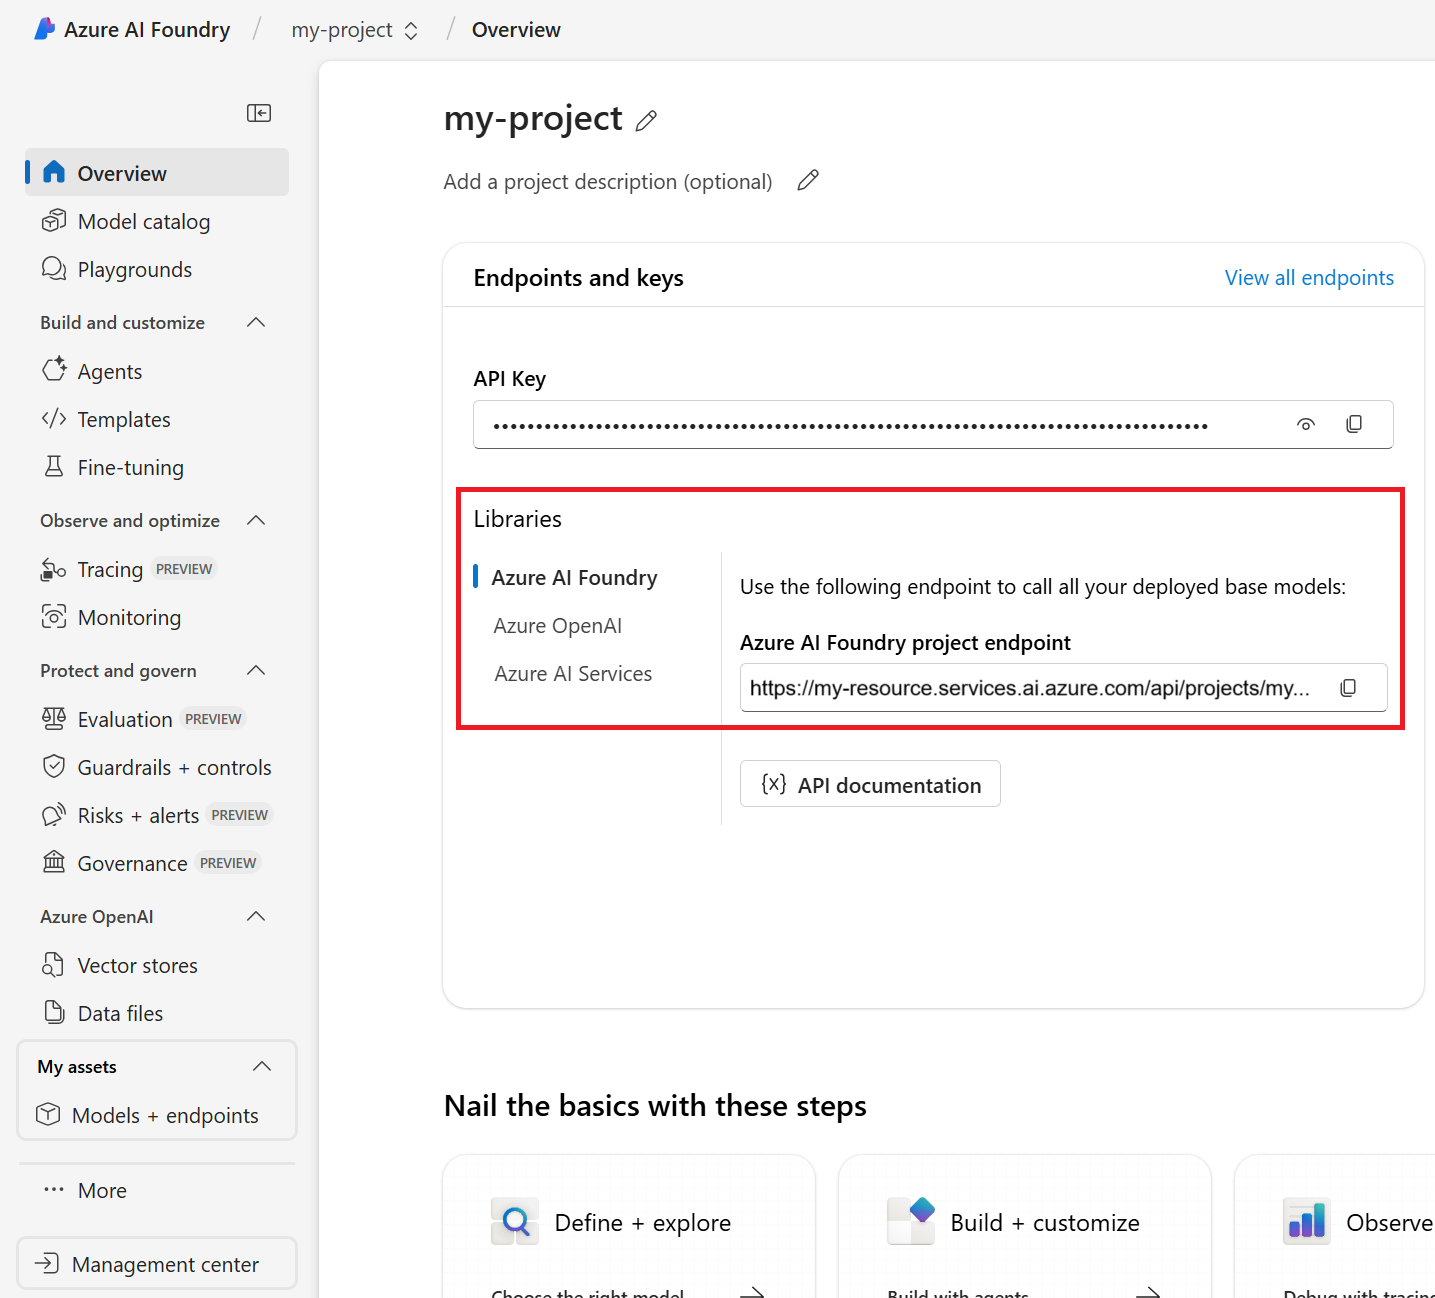Click the Risks + alerts icon

tap(54, 814)
